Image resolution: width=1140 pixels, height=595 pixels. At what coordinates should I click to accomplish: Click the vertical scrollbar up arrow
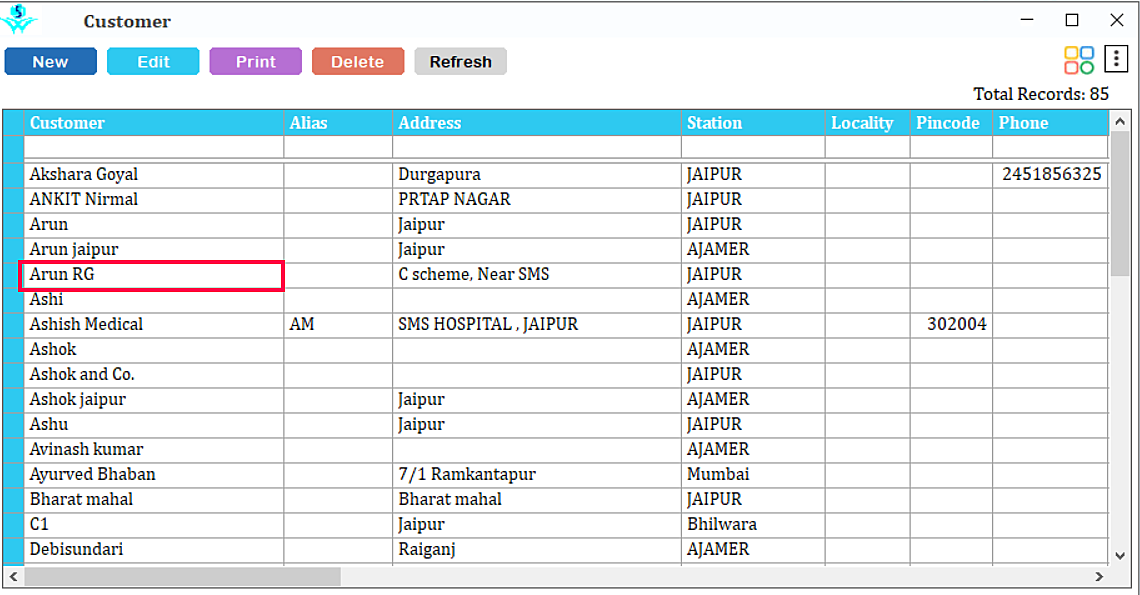pyautogui.click(x=1120, y=122)
